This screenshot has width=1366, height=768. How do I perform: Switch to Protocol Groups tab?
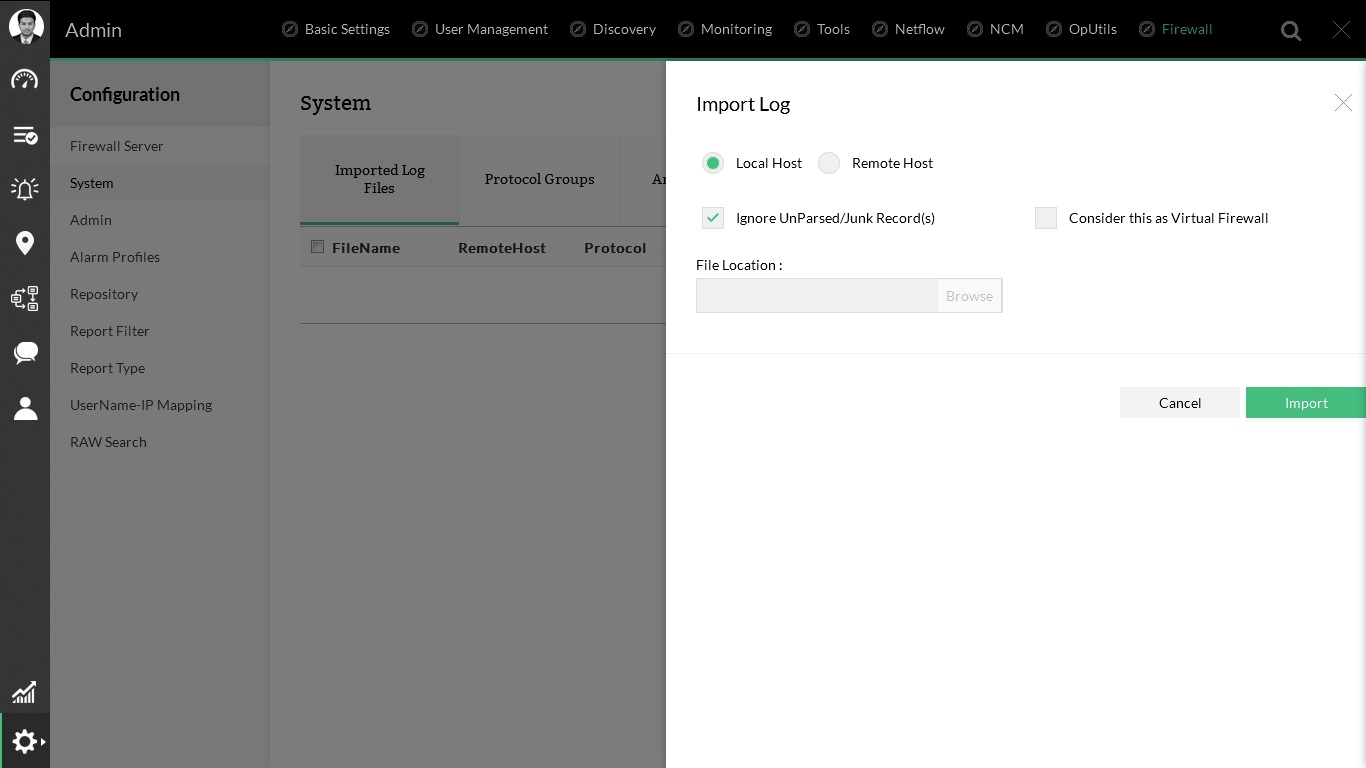[x=540, y=179]
